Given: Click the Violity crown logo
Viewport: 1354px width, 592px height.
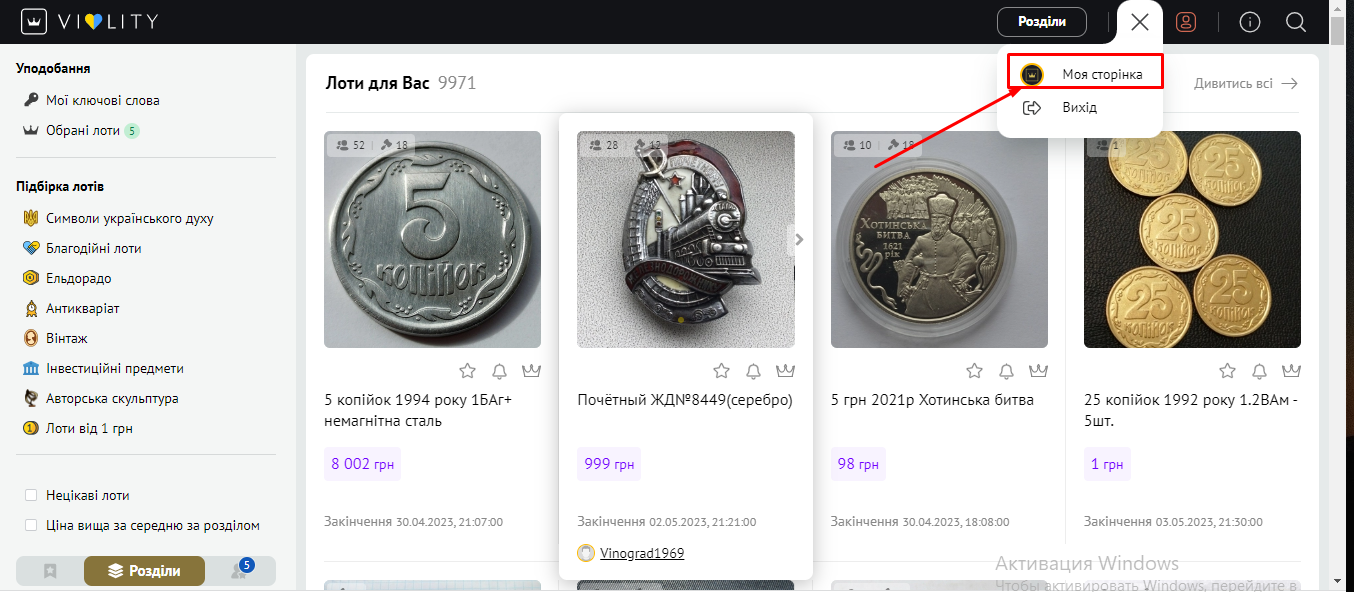Looking at the screenshot, I should tap(35, 22).
